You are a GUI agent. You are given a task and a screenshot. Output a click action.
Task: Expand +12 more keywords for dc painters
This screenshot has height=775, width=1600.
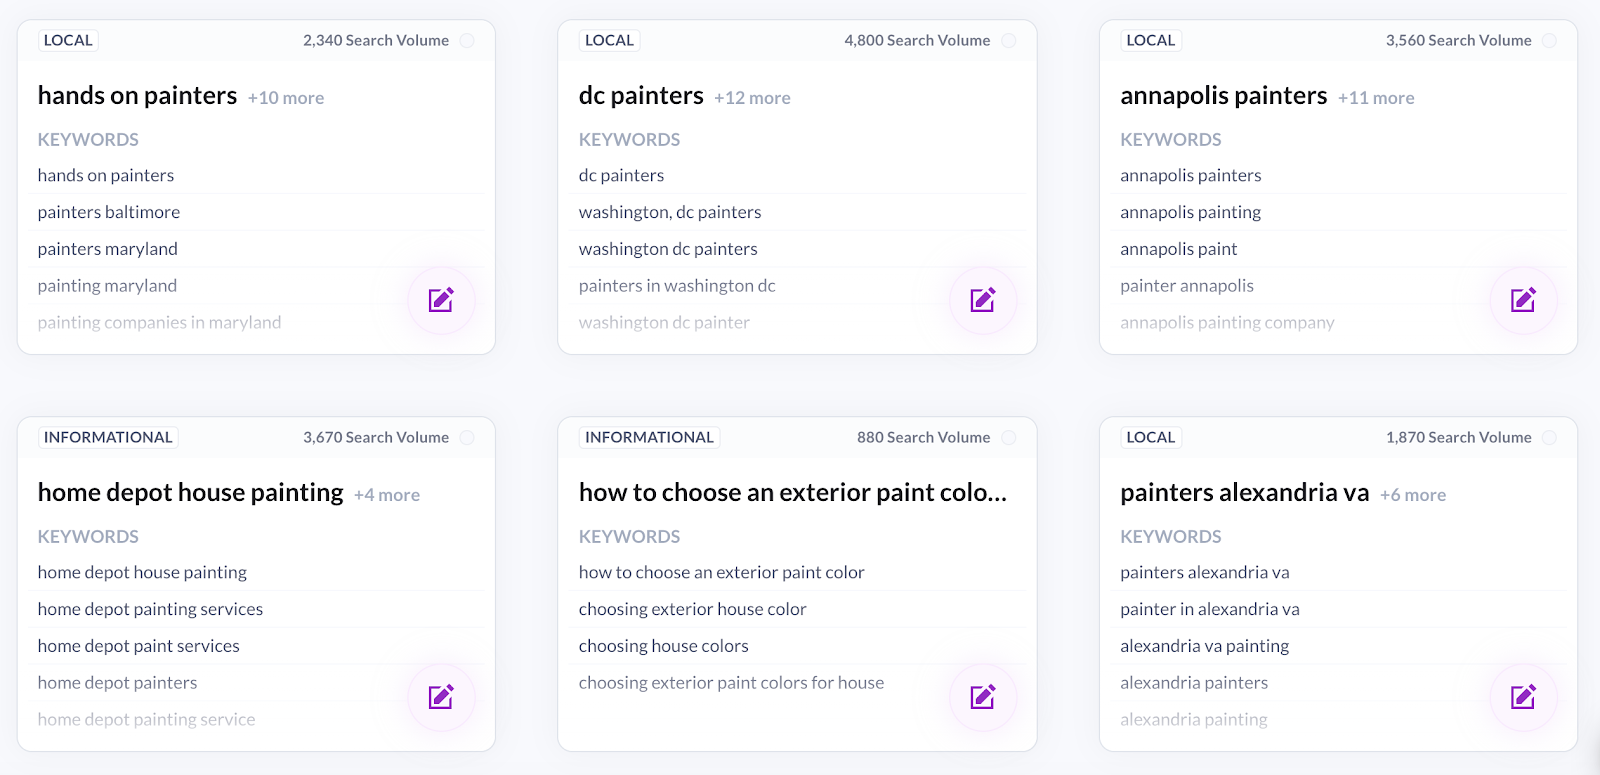(x=752, y=98)
